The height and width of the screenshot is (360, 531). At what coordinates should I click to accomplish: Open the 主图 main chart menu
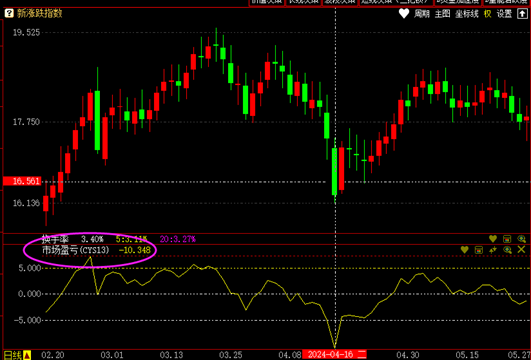[x=443, y=14]
